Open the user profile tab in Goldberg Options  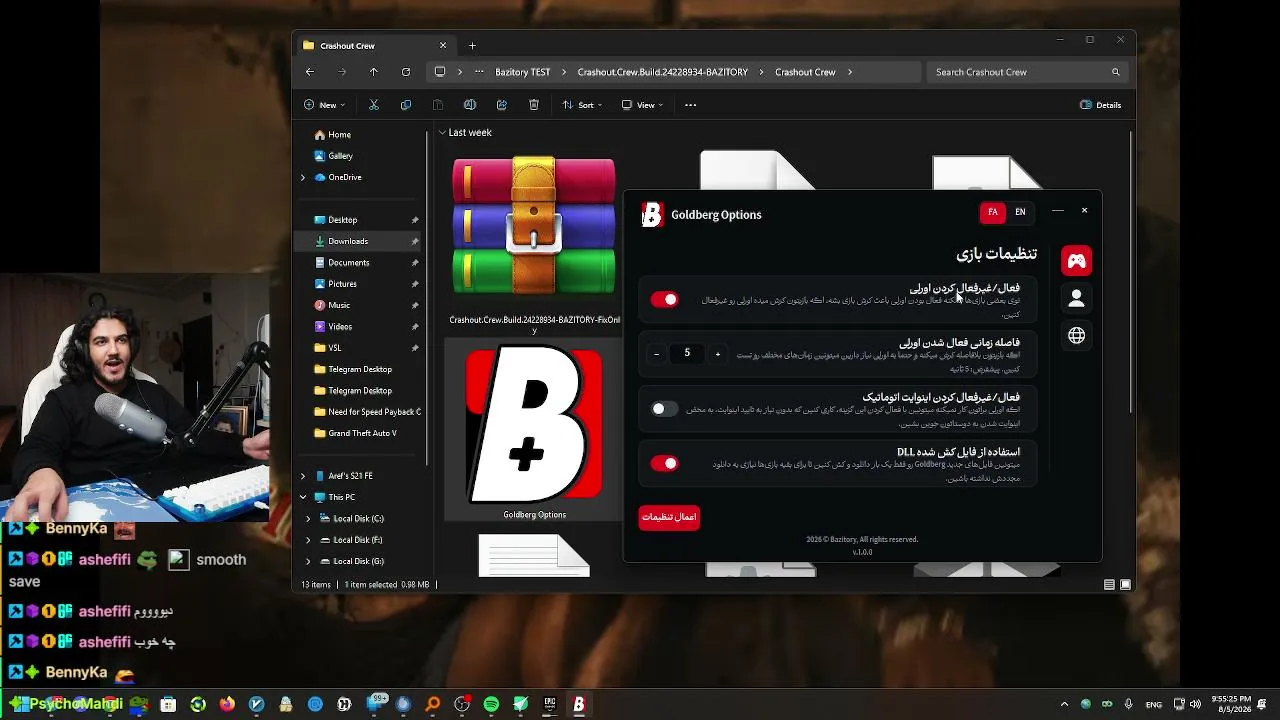point(1076,298)
